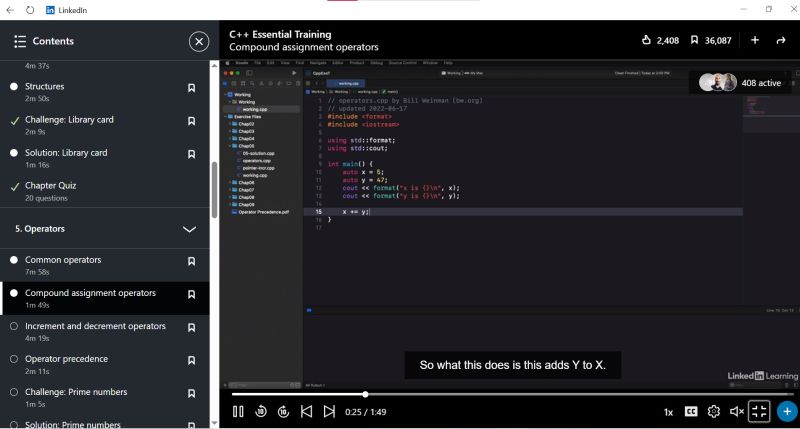
Task: Click the video subtitle caption text
Action: (513, 365)
